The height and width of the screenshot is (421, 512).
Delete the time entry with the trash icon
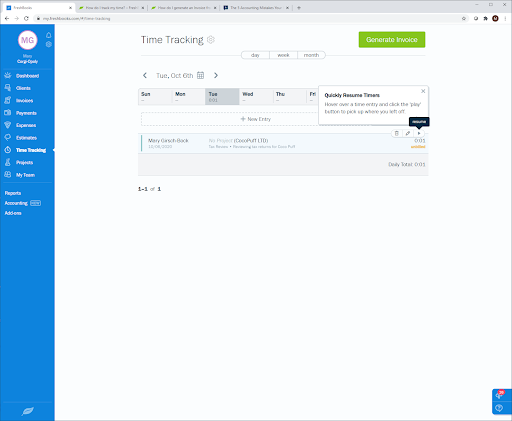click(x=396, y=133)
